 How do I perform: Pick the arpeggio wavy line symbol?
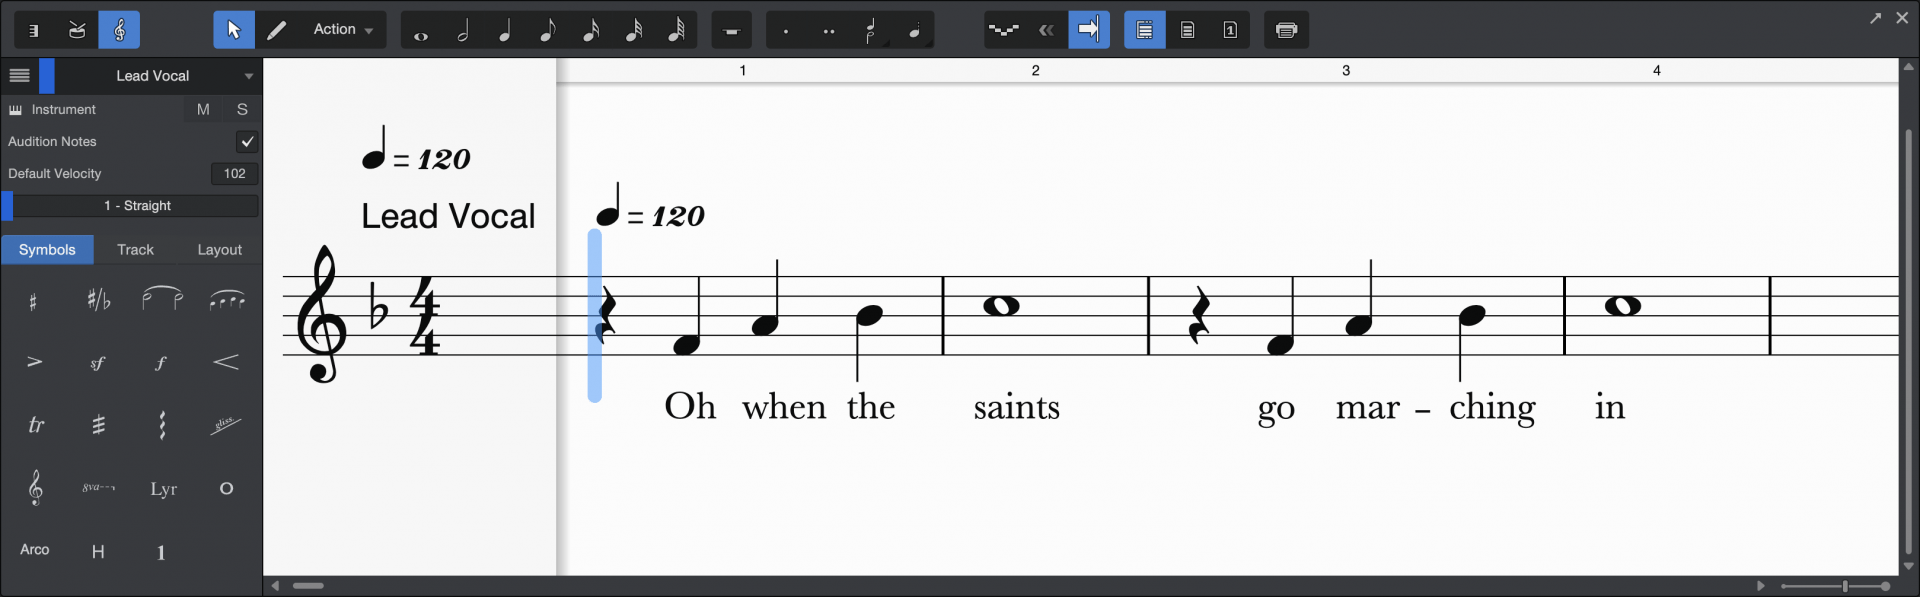pos(162,425)
